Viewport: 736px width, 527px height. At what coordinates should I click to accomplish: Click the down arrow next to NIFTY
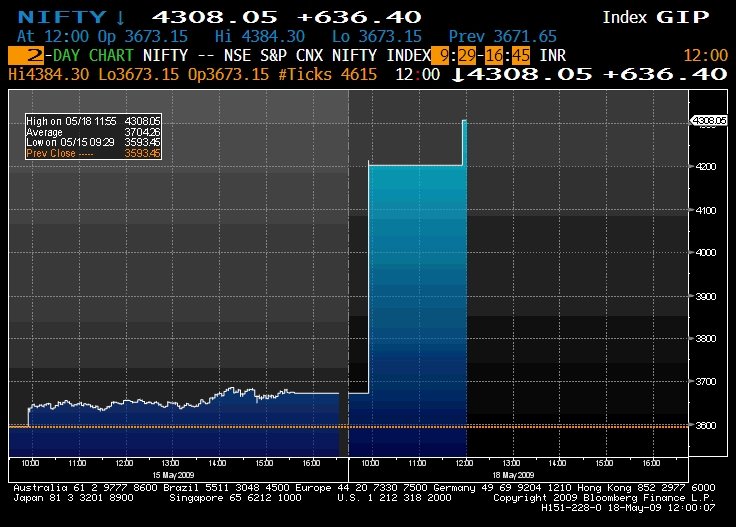pyautogui.click(x=120, y=17)
